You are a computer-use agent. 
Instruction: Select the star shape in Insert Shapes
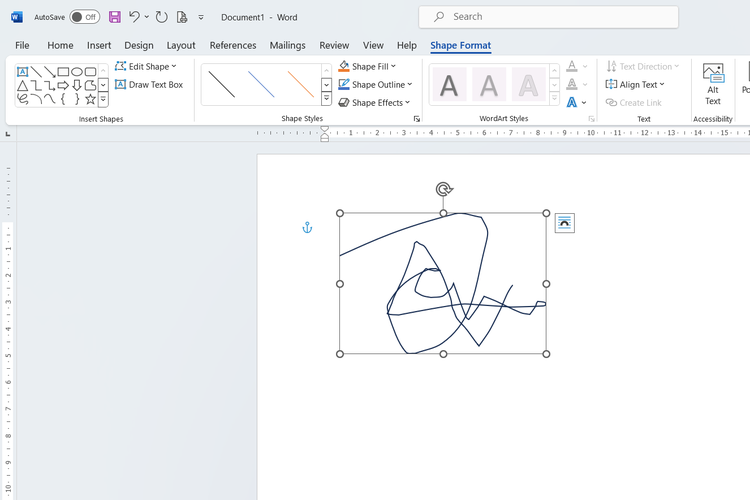point(90,99)
